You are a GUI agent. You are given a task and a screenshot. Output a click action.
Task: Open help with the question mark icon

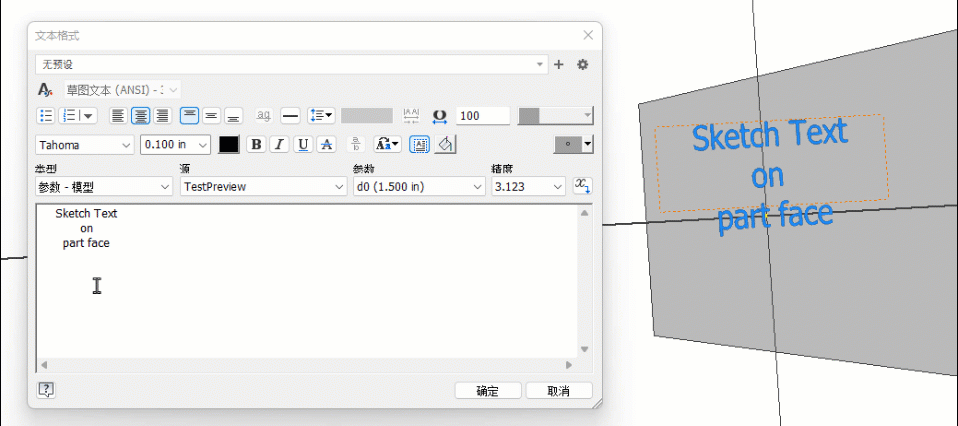click(x=46, y=390)
